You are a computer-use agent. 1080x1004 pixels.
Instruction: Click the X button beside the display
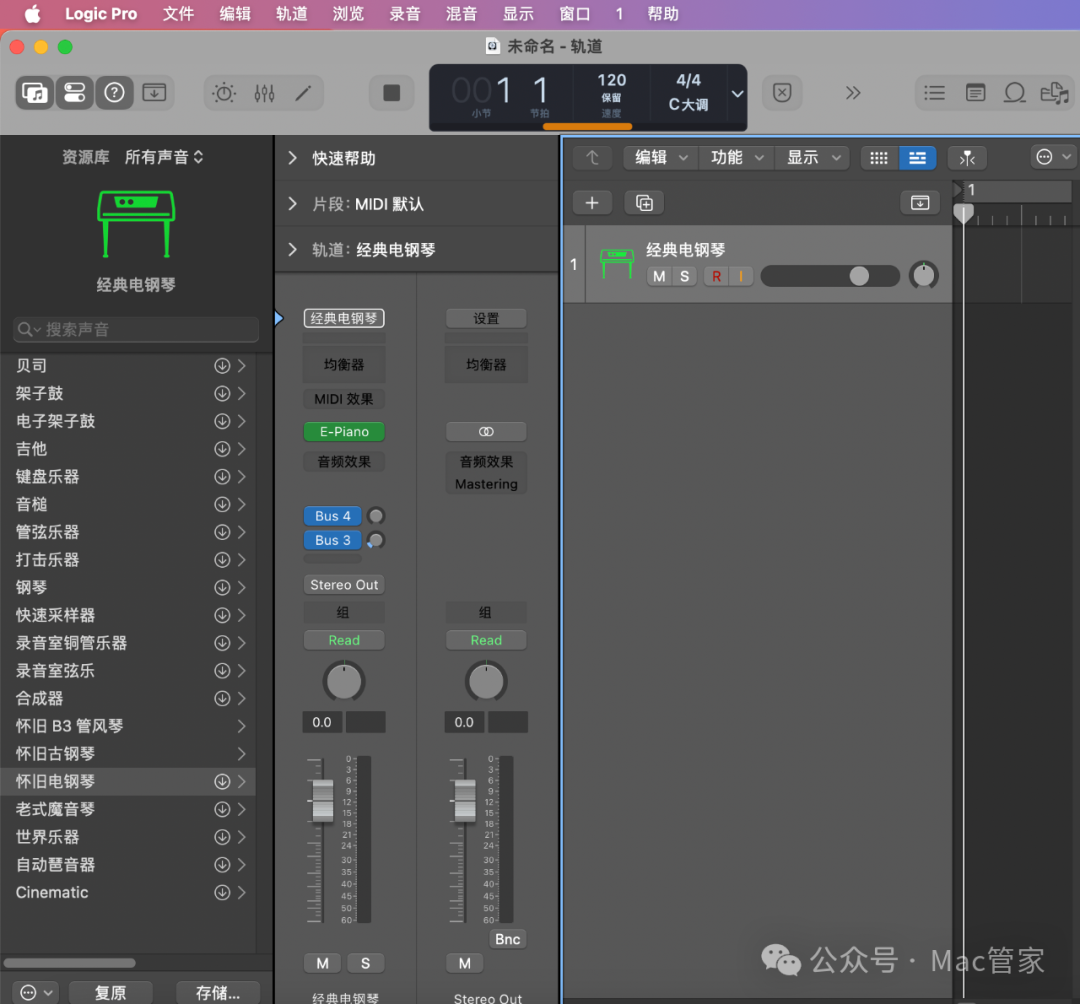782,92
